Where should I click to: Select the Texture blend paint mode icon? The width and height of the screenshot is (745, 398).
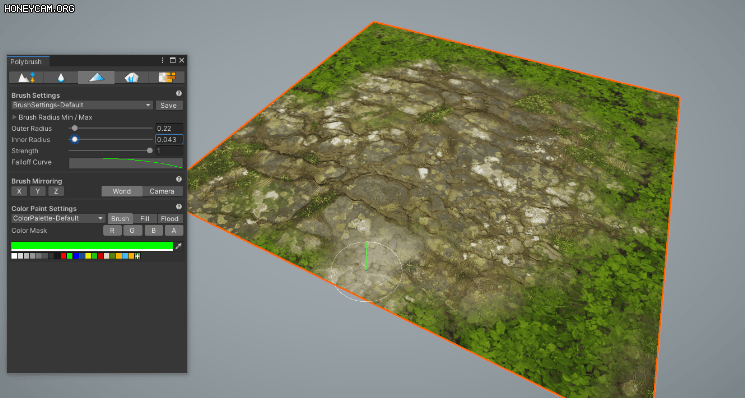pyautogui.click(x=166, y=77)
